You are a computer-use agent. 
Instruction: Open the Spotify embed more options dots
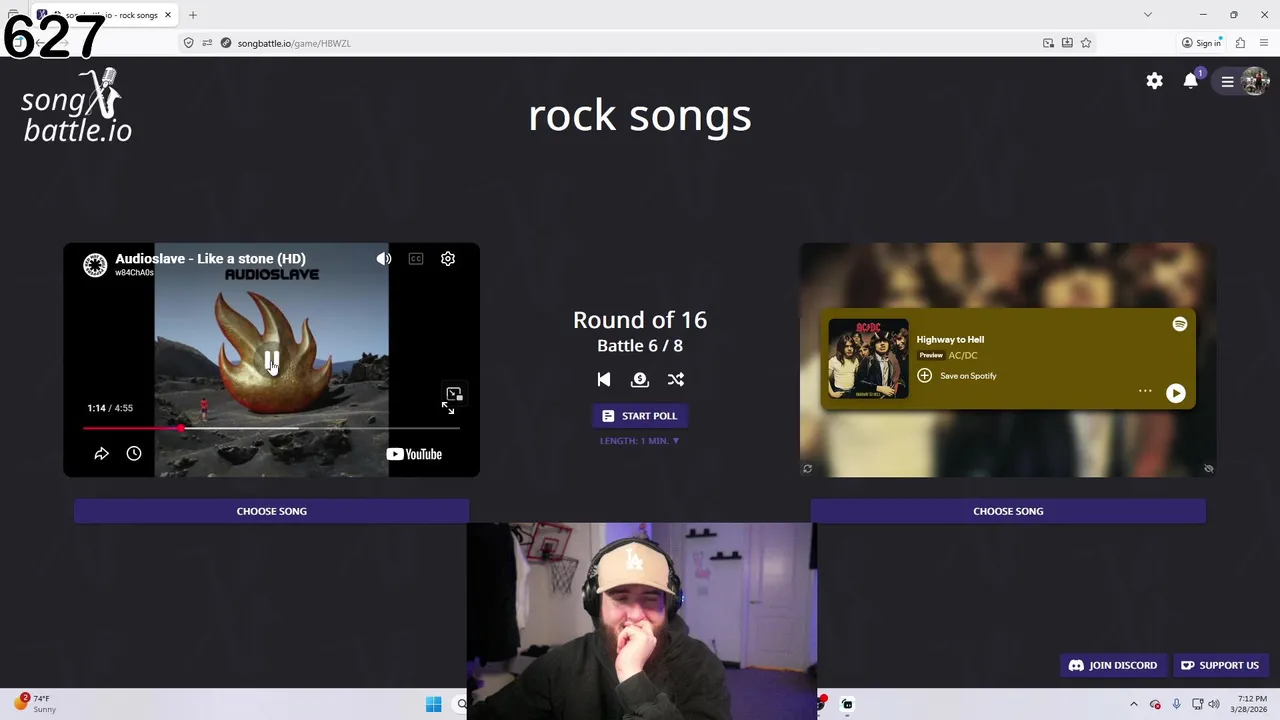point(1145,391)
